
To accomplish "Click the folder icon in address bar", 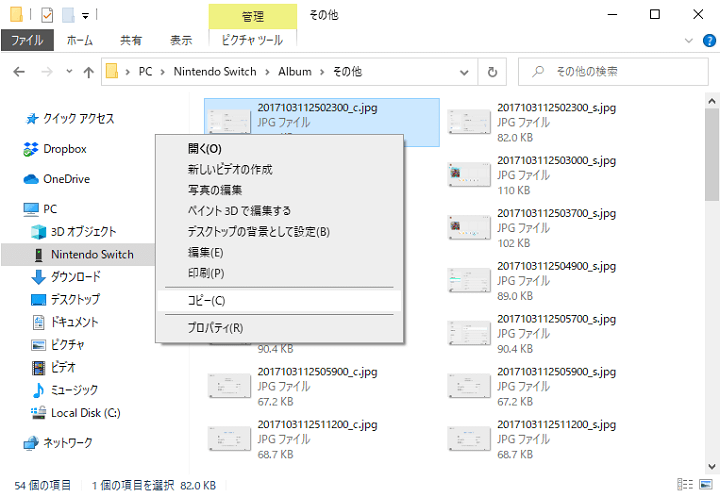I will tap(112, 71).
